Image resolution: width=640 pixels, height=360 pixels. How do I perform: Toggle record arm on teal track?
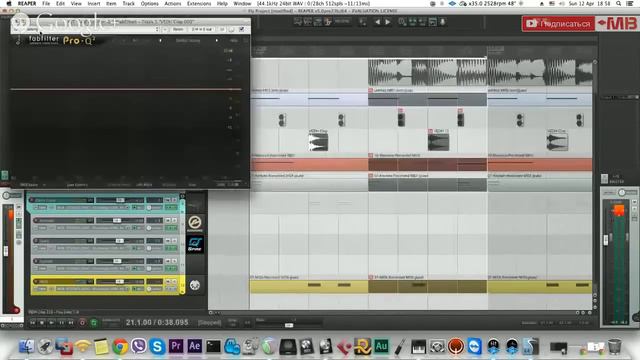pyautogui.click(x=32, y=200)
